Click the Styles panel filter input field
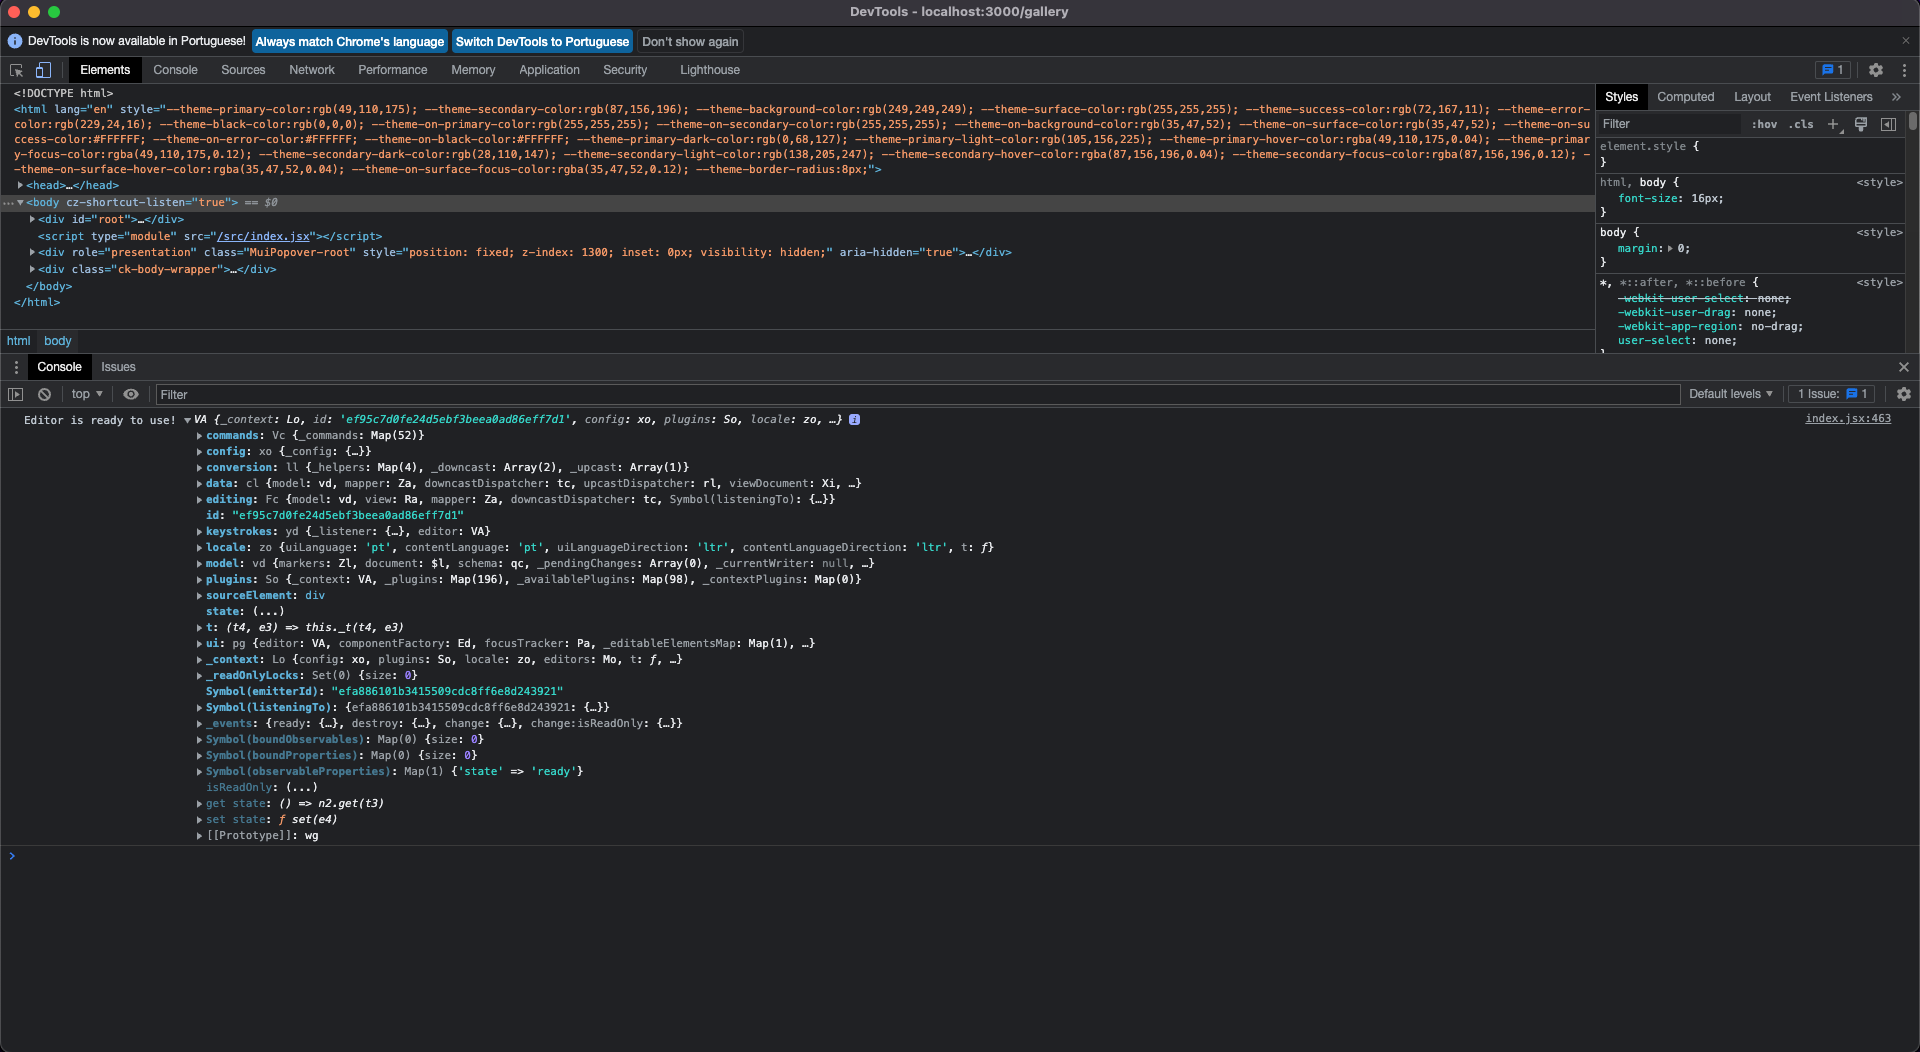This screenshot has width=1920, height=1052. [x=1670, y=124]
